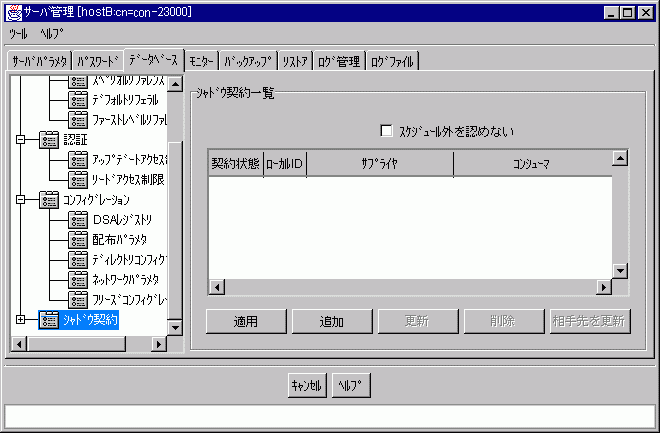Click the 削除 button
Screen dimensions: 660x433
pos(504,321)
